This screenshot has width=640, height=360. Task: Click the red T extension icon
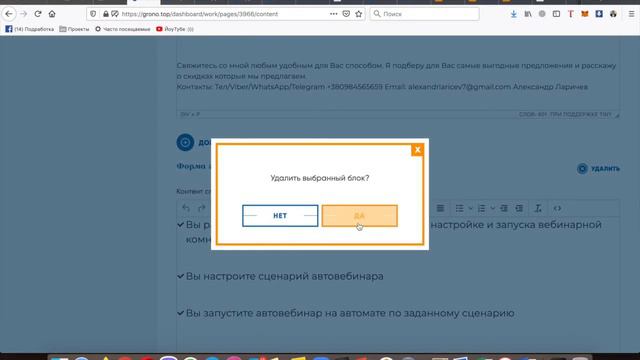tap(571, 14)
